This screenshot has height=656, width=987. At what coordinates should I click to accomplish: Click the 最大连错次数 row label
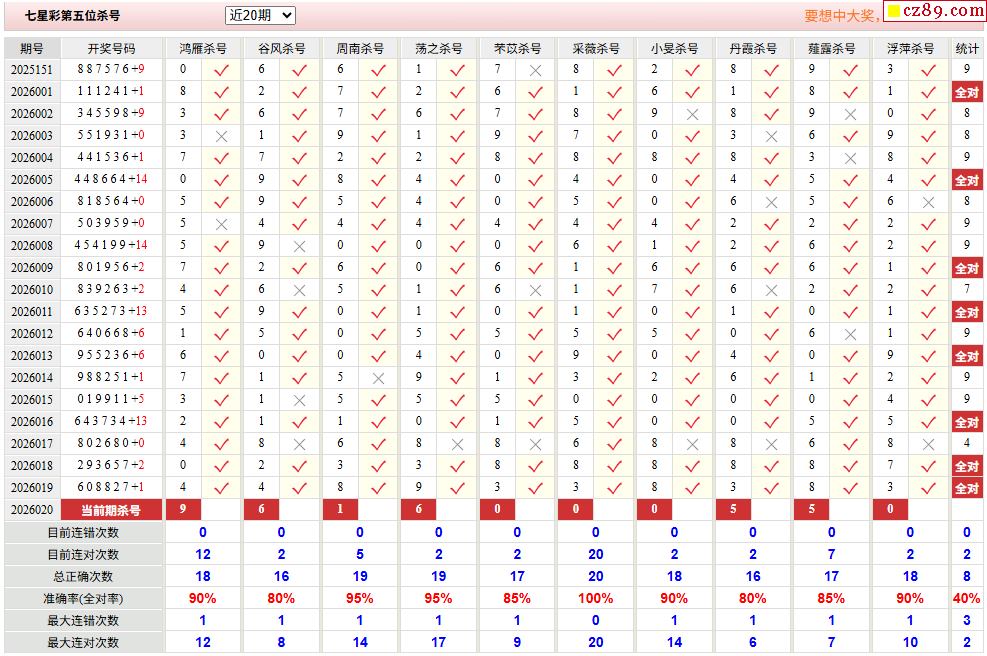coord(83,621)
